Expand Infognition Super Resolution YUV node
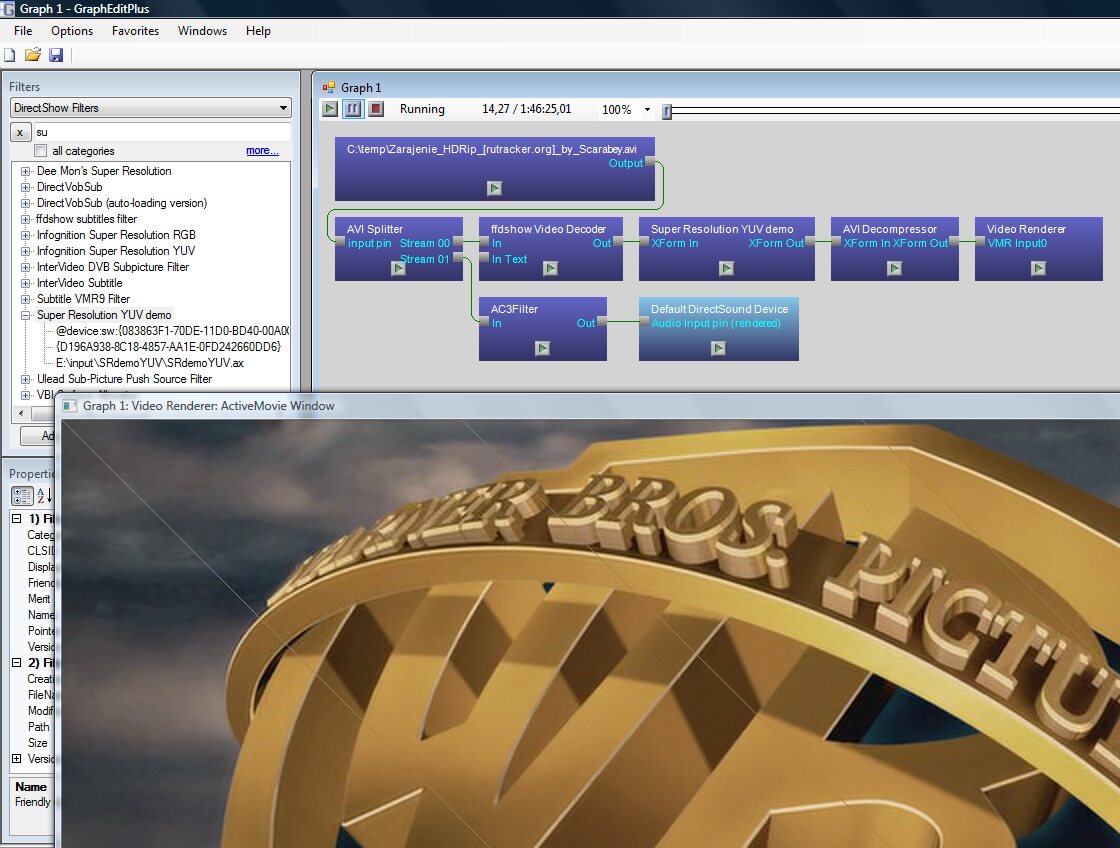 (26, 251)
